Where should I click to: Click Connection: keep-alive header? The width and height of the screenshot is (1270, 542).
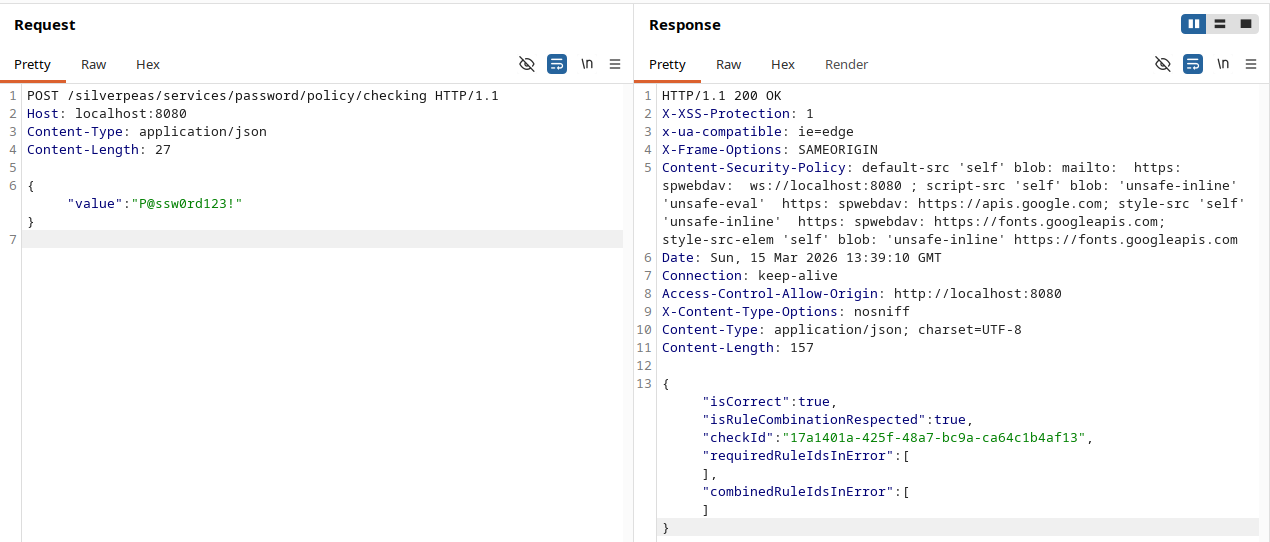tap(750, 276)
